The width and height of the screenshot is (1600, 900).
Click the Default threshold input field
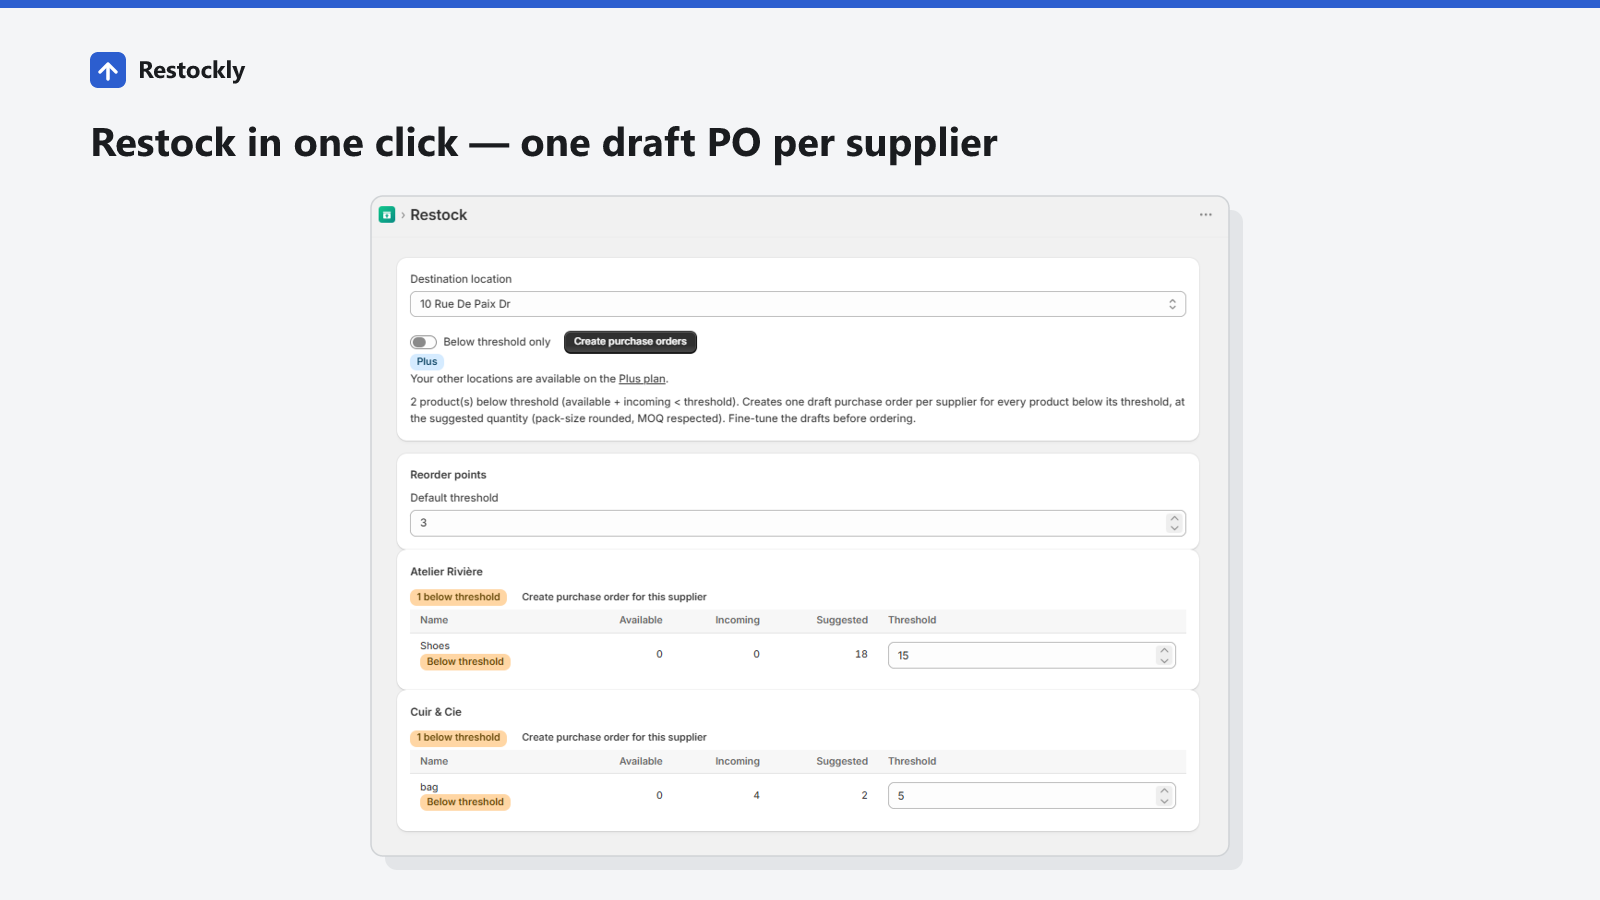(798, 523)
